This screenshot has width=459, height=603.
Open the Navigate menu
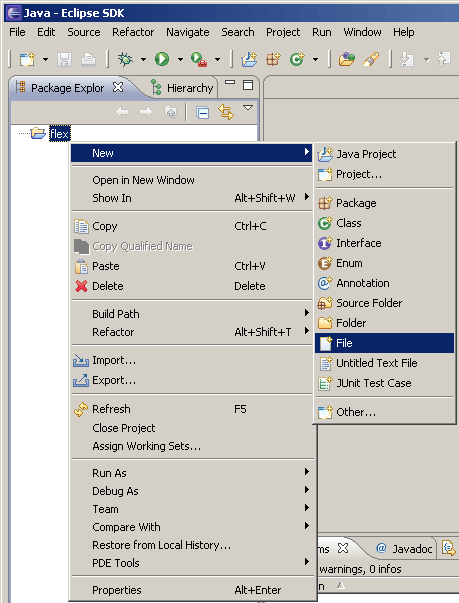188,32
